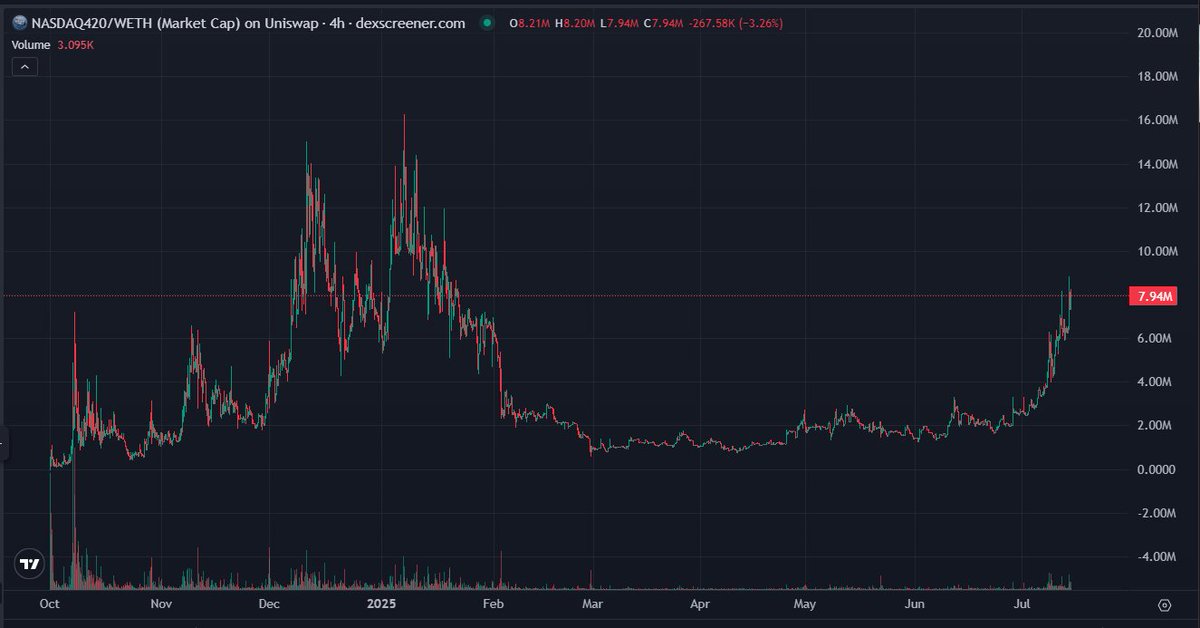
Task: Click the 0.0000 price axis label
Action: 1158,469
